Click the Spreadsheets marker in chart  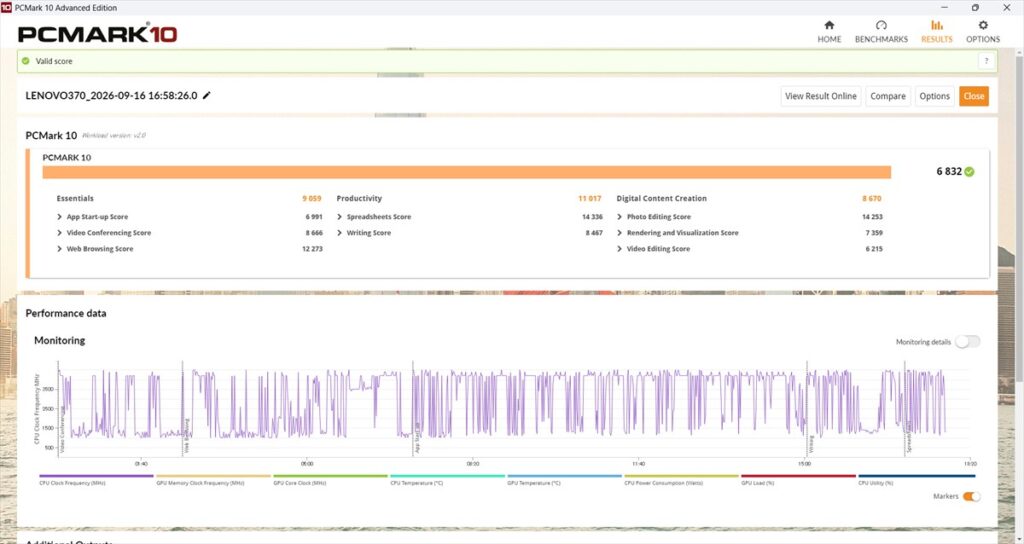(x=909, y=438)
